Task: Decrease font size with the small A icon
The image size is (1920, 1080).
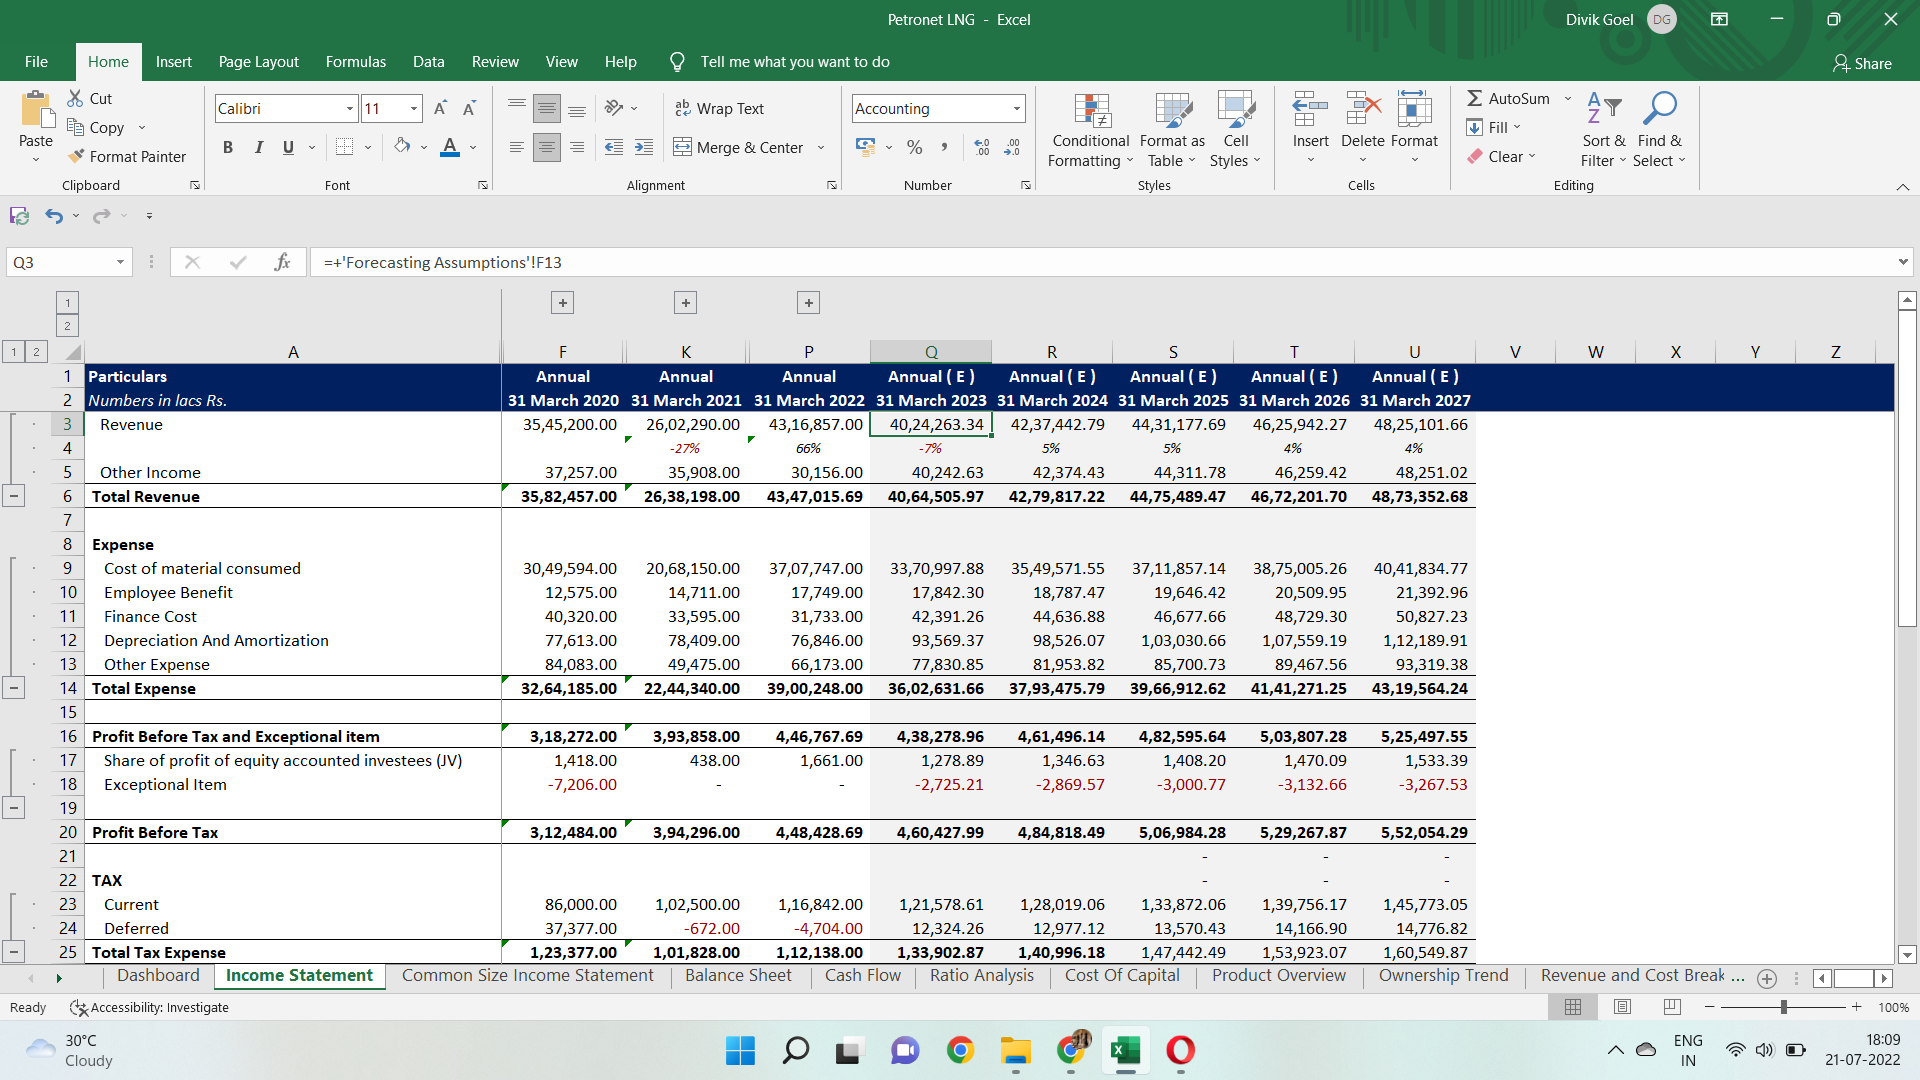Action: point(469,108)
